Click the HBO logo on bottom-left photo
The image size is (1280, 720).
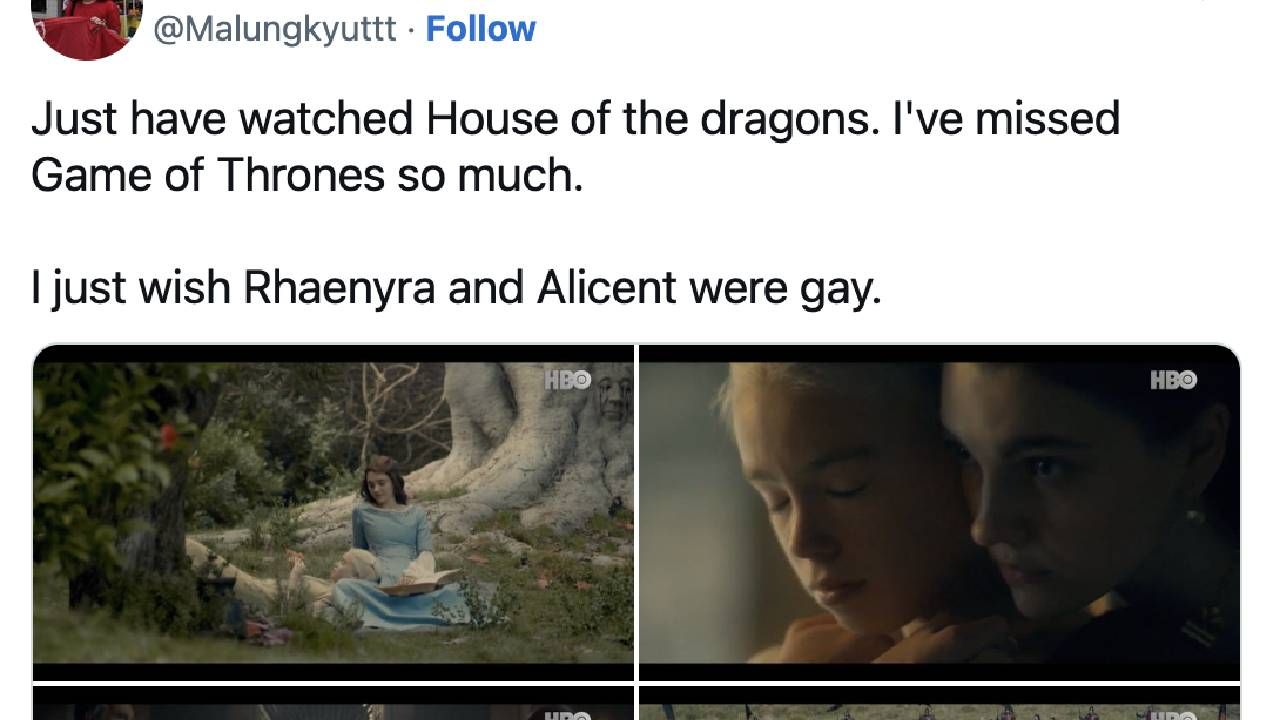[x=568, y=715]
